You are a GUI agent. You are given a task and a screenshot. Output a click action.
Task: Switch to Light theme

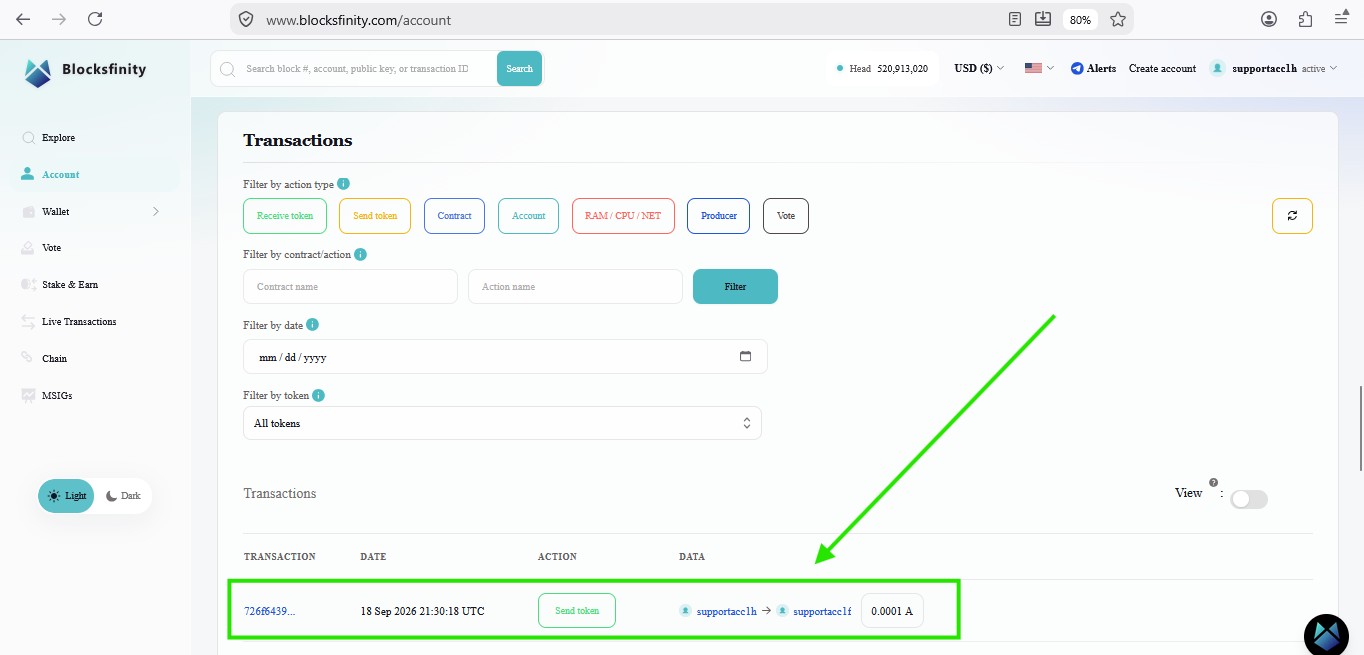66,496
